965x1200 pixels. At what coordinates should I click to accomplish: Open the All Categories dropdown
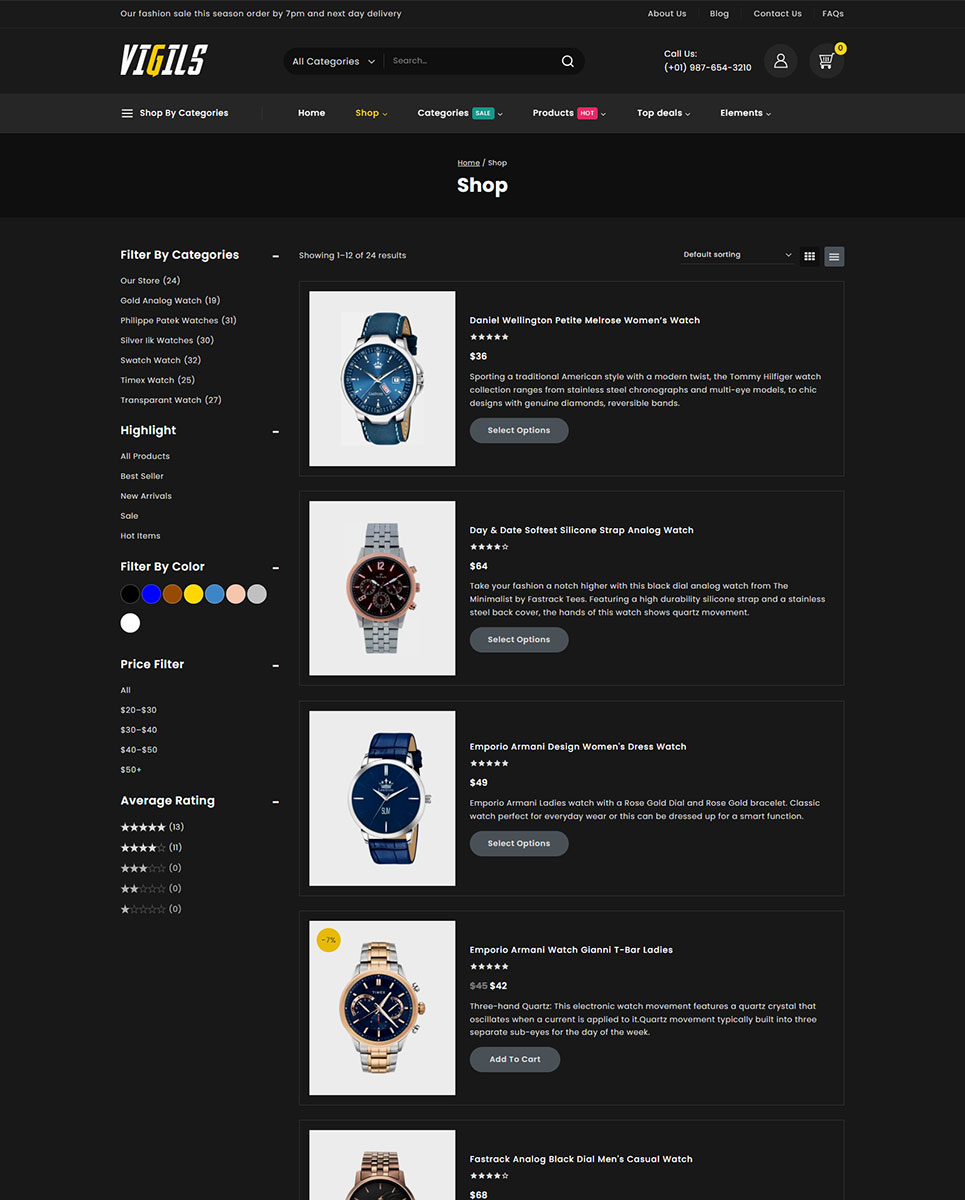pos(333,61)
